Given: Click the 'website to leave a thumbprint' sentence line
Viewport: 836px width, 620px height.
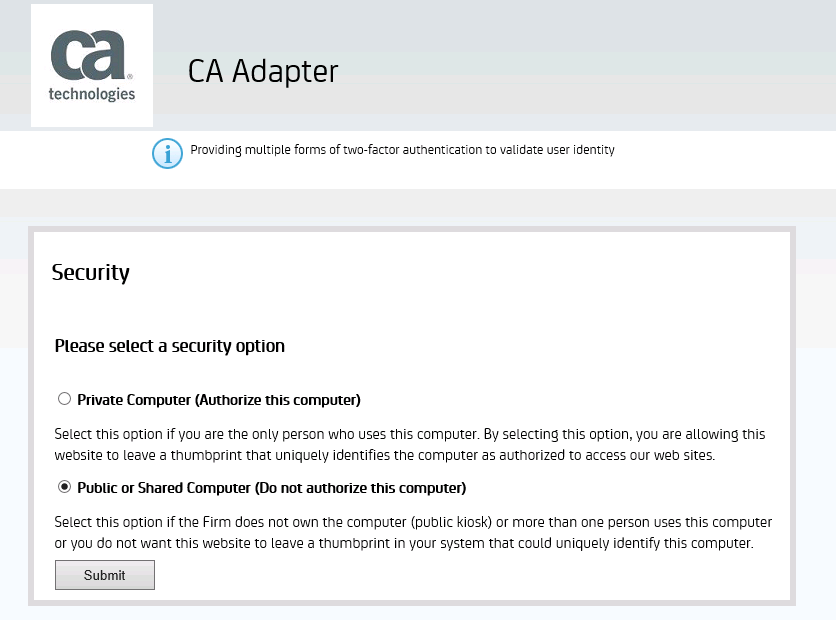Looking at the screenshot, I should click(x=384, y=455).
